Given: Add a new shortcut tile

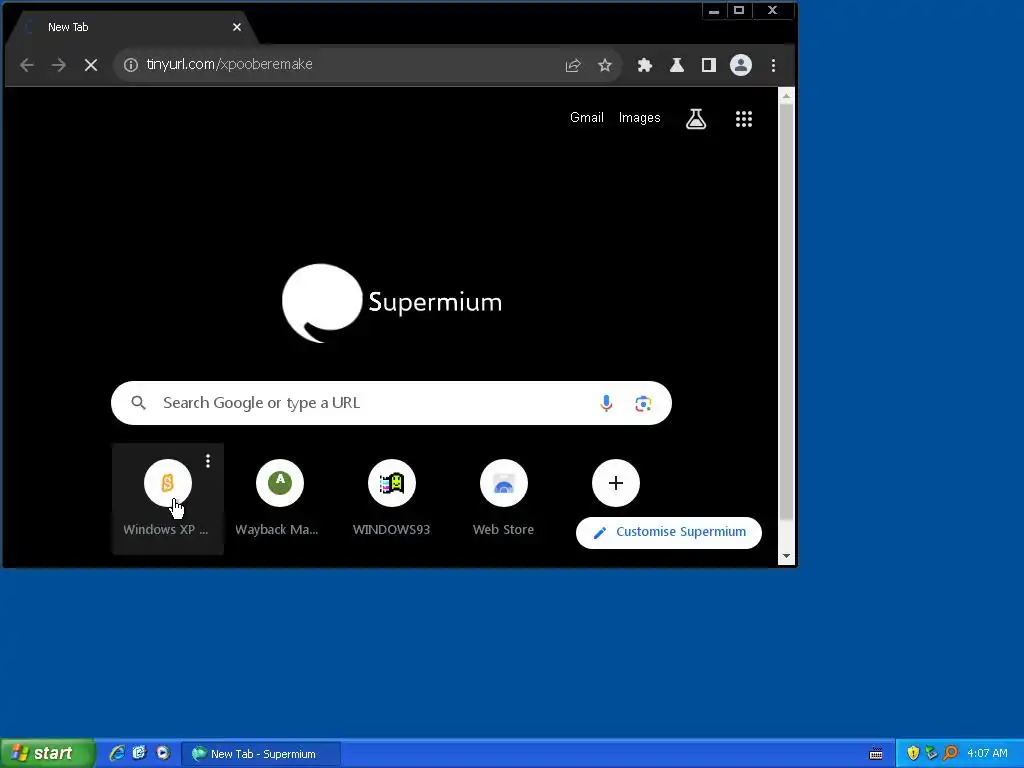Looking at the screenshot, I should pos(616,483).
